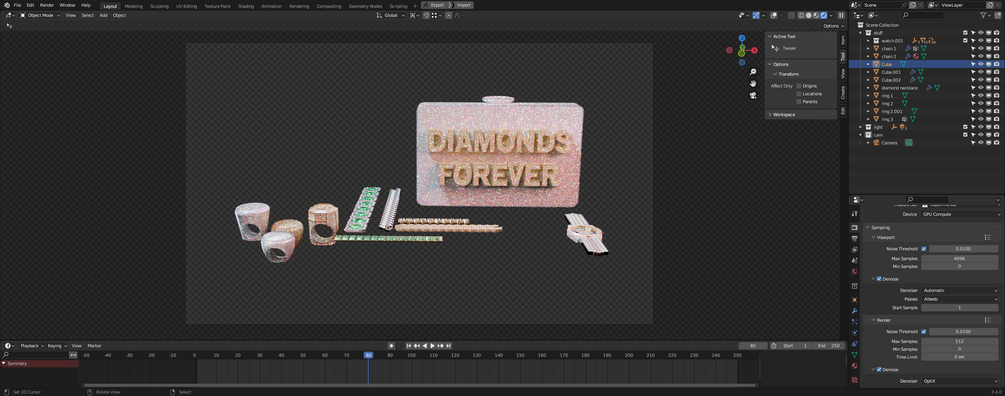Select the Tool properties tab icon

click(x=854, y=213)
